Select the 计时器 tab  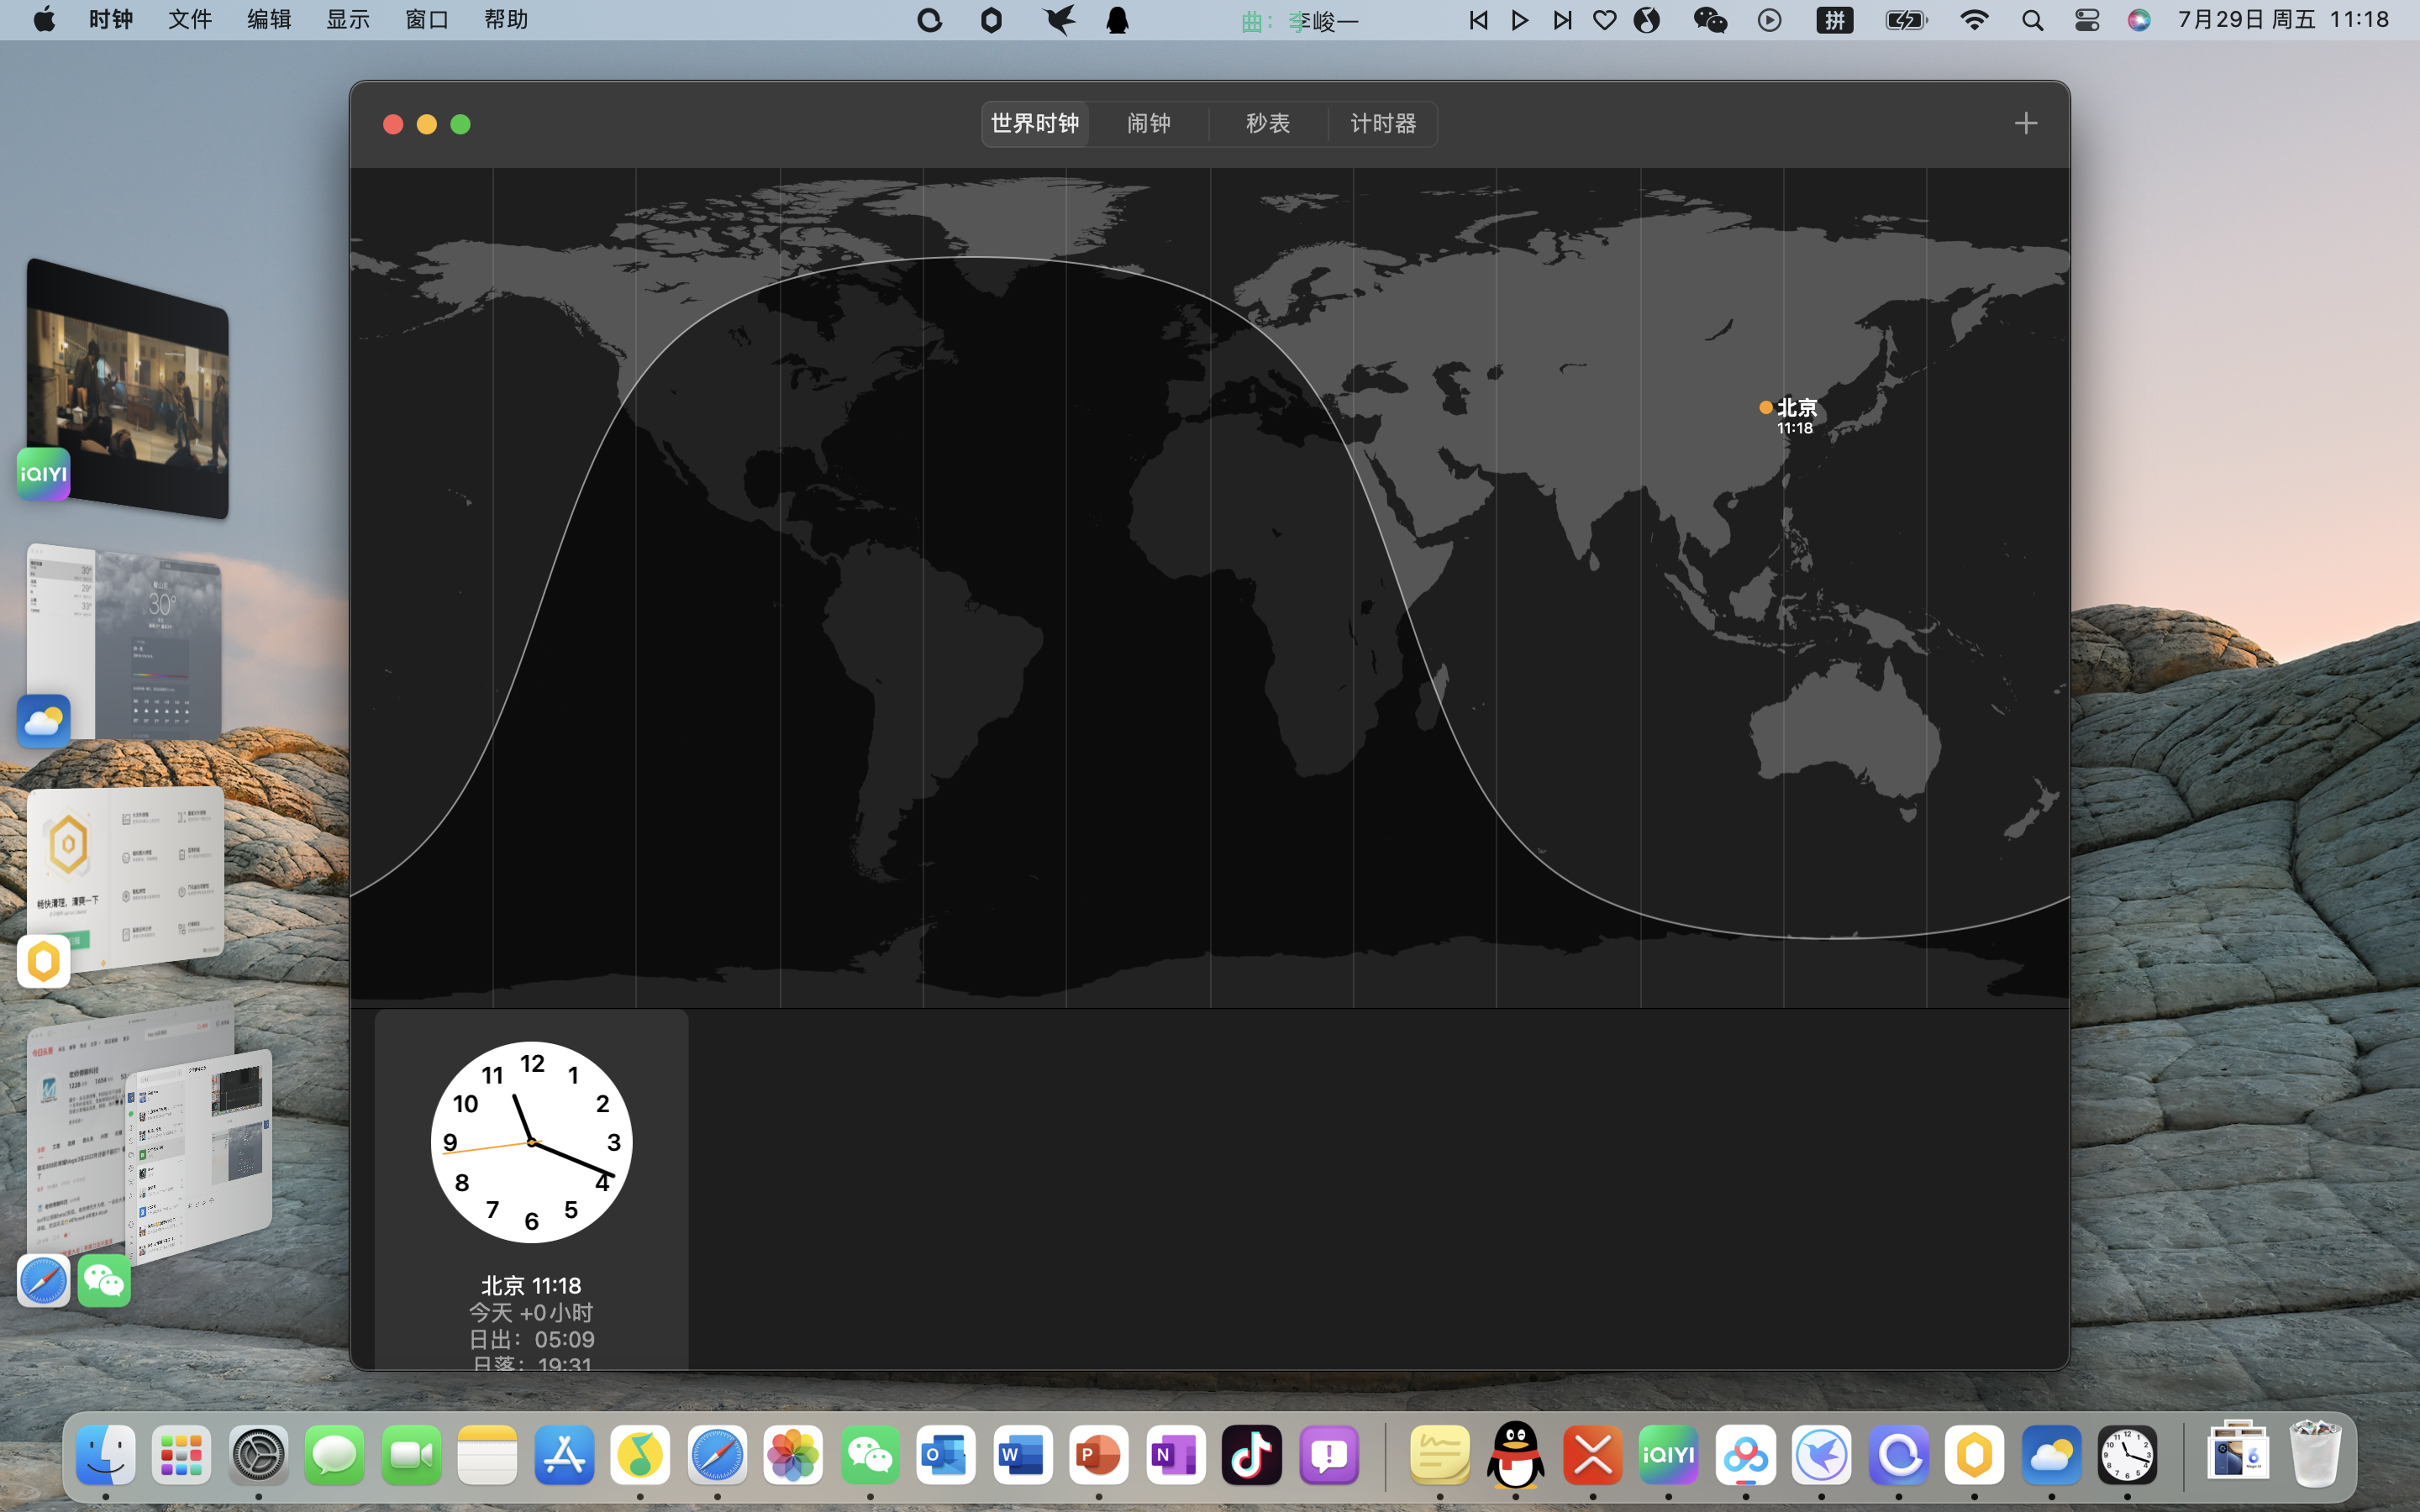pyautogui.click(x=1383, y=123)
